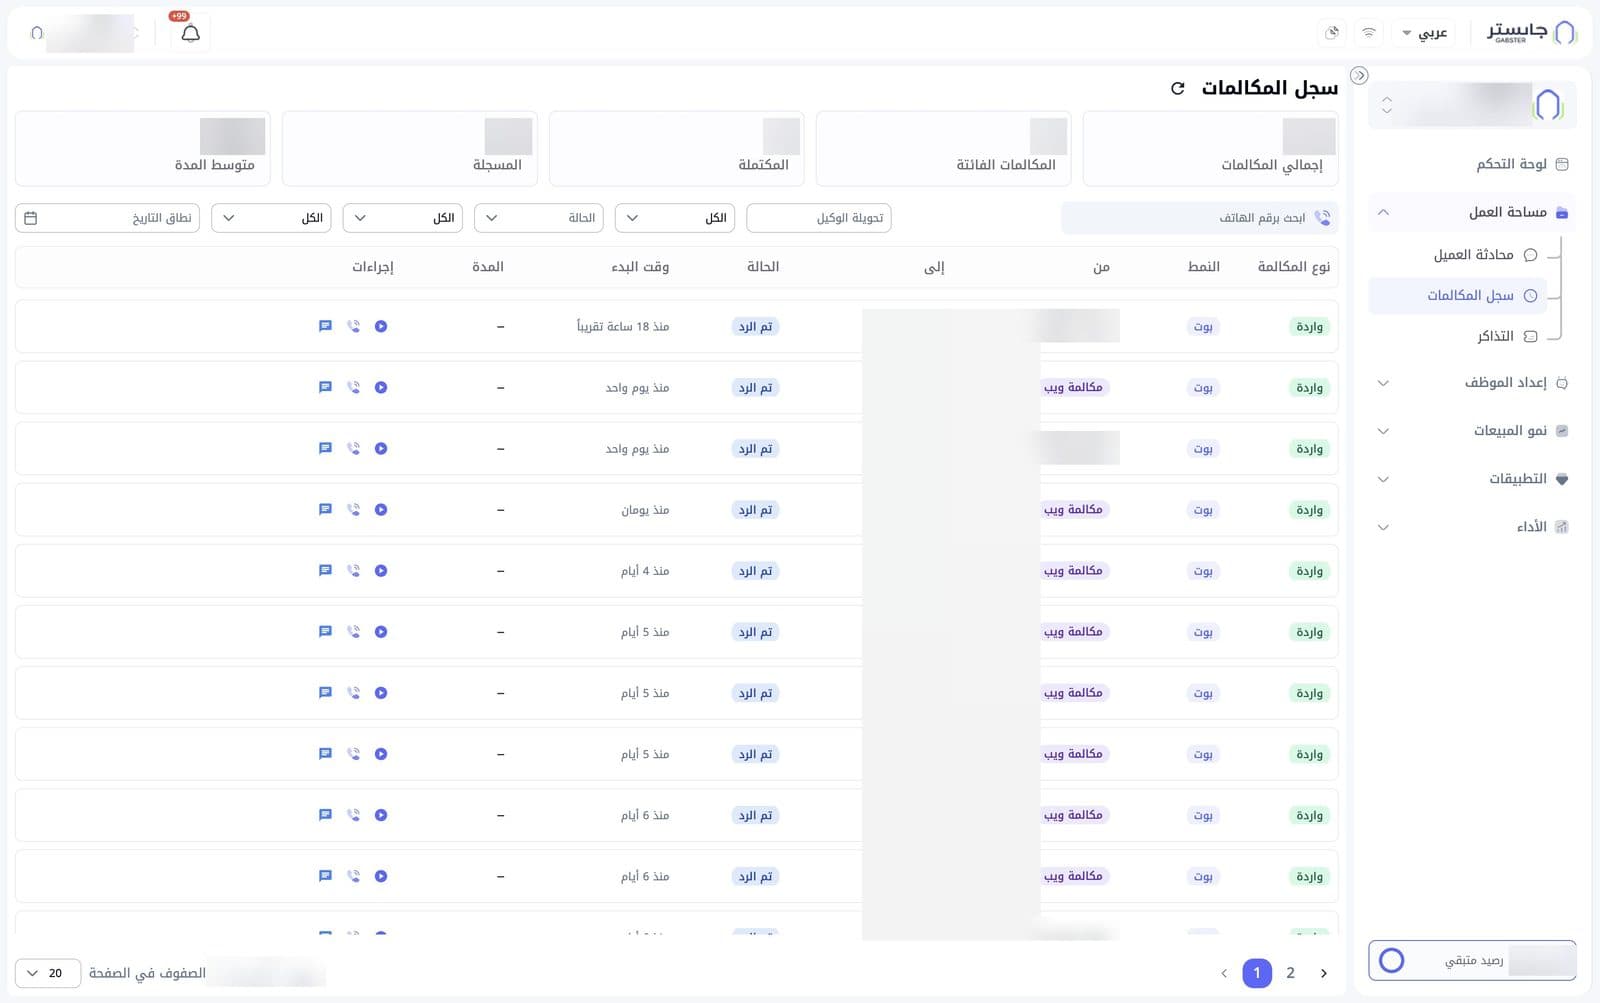Open chat icon in the منذ يومان row
Image resolution: width=1600 pixels, height=1003 pixels.
[x=325, y=509]
